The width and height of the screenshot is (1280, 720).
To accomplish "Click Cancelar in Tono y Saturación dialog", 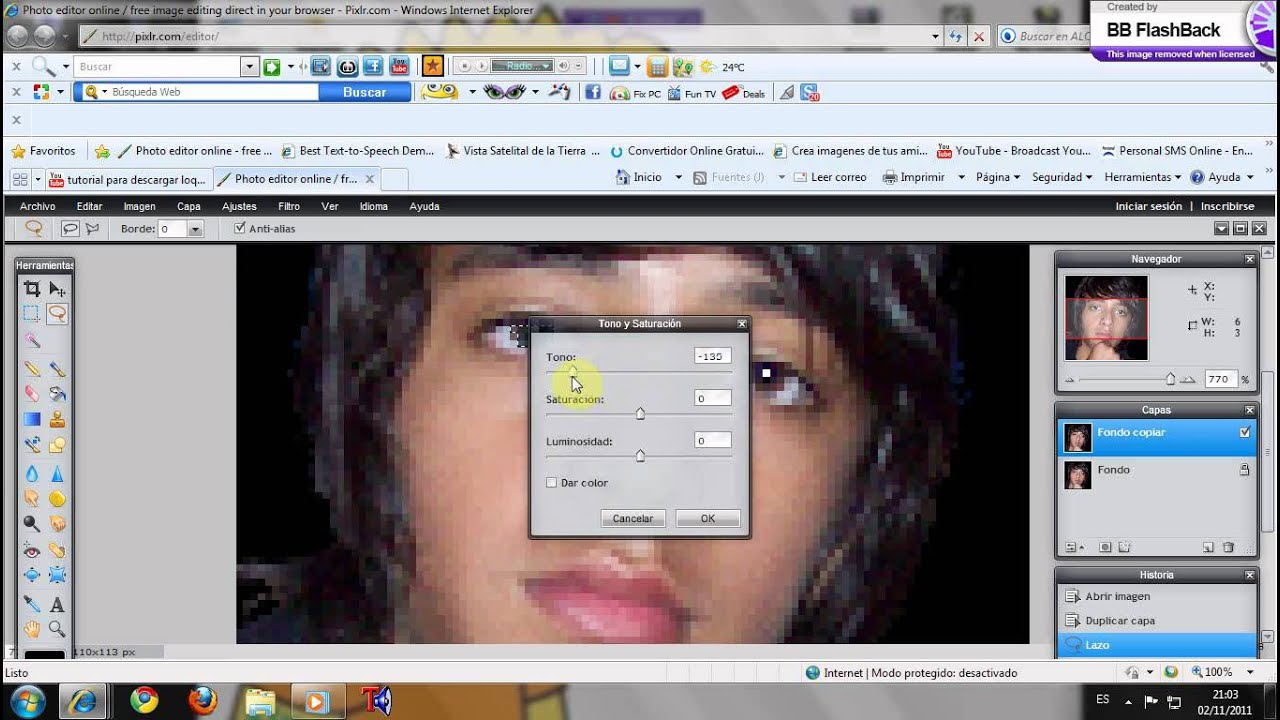I will 633,518.
